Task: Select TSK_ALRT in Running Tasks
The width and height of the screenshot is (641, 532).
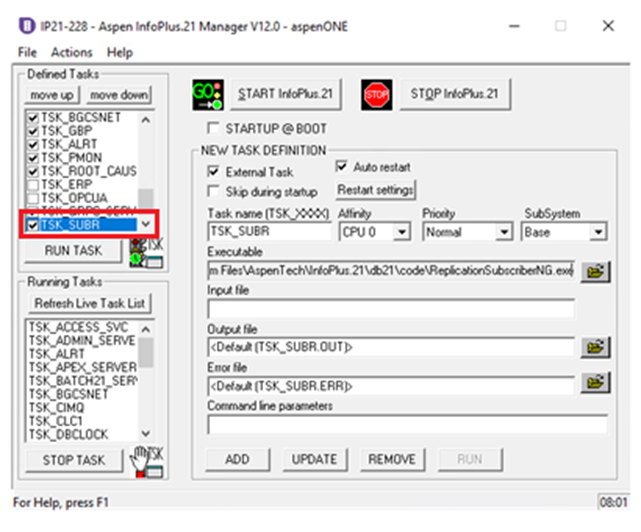Action: click(56, 354)
